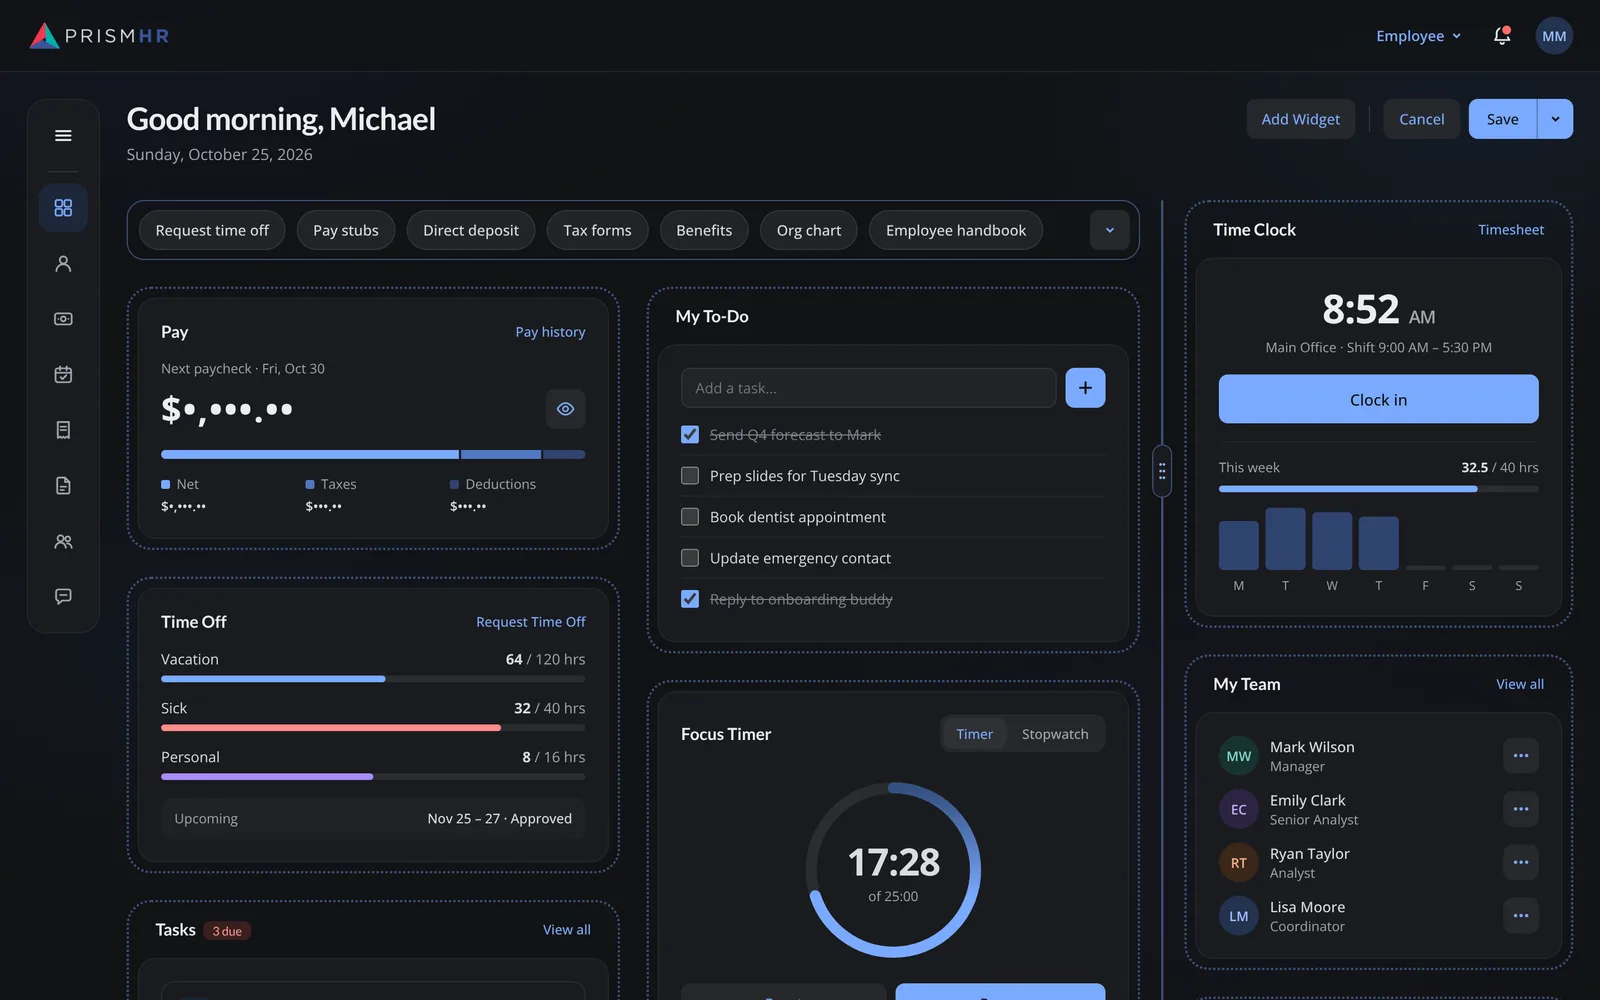Open the Employee role dropdown
The image size is (1600, 1000).
click(1418, 36)
